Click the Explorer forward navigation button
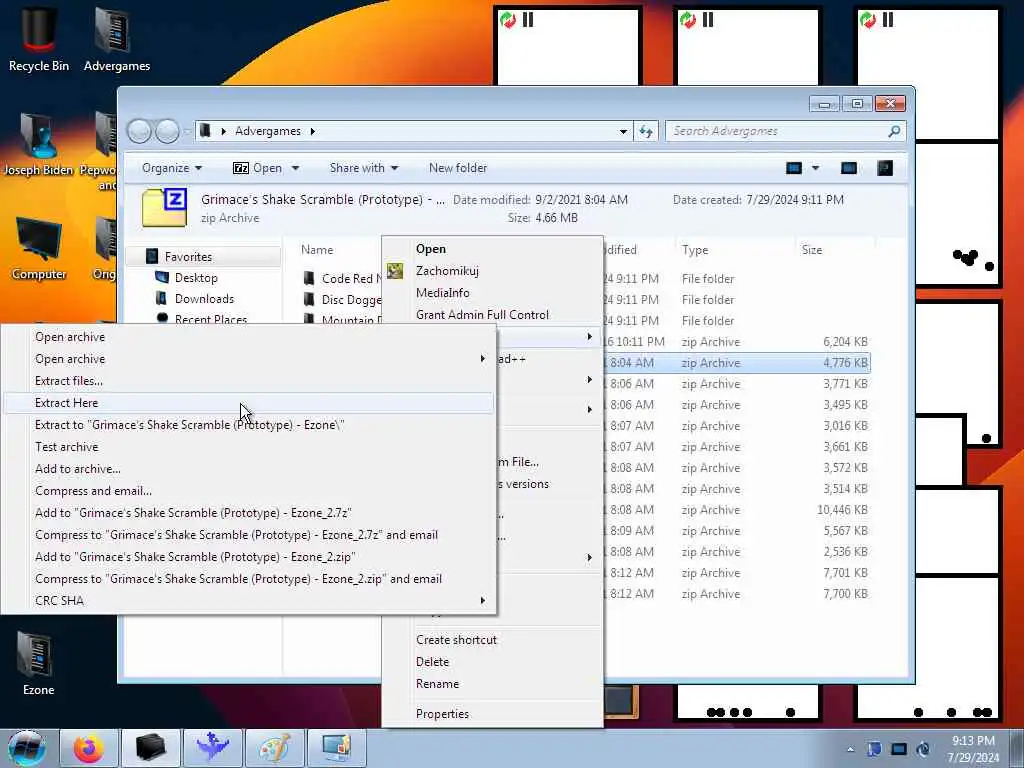This screenshot has width=1024, height=768. (167, 131)
